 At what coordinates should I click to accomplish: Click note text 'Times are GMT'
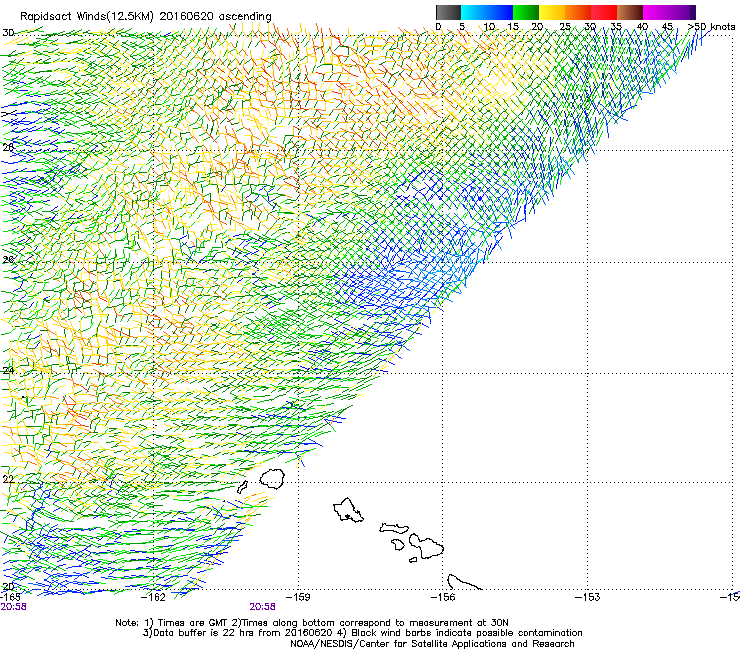click(x=193, y=623)
